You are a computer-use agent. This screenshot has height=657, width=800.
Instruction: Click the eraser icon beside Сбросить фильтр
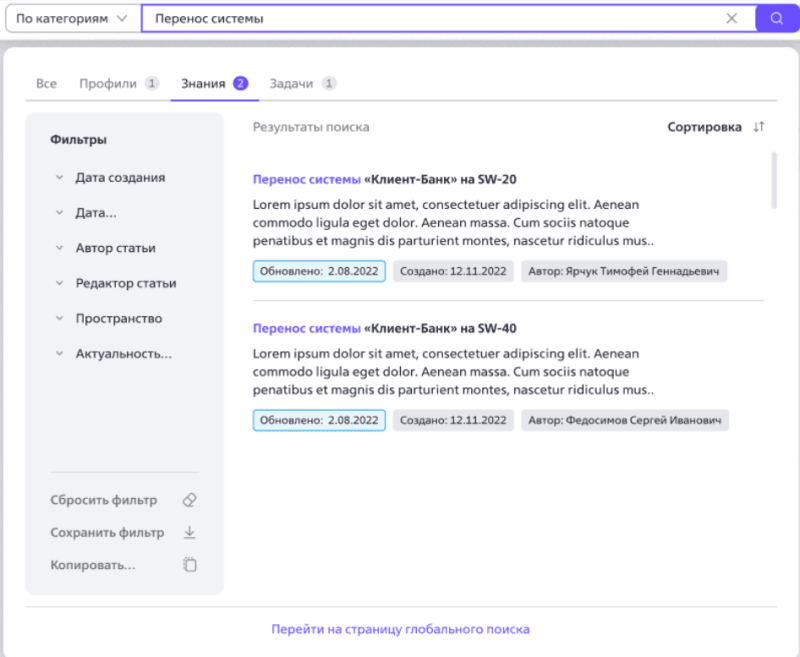189,500
